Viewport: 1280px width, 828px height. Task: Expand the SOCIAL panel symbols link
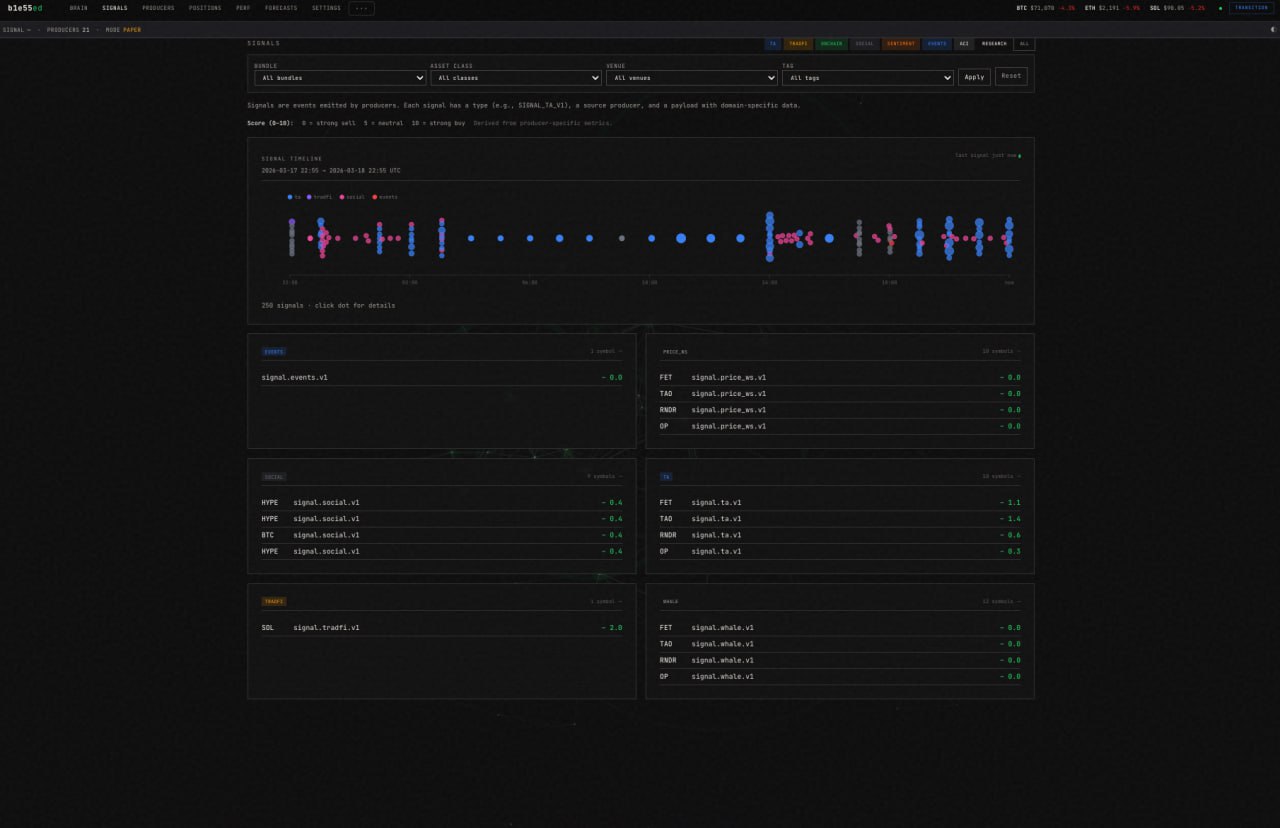tap(604, 476)
